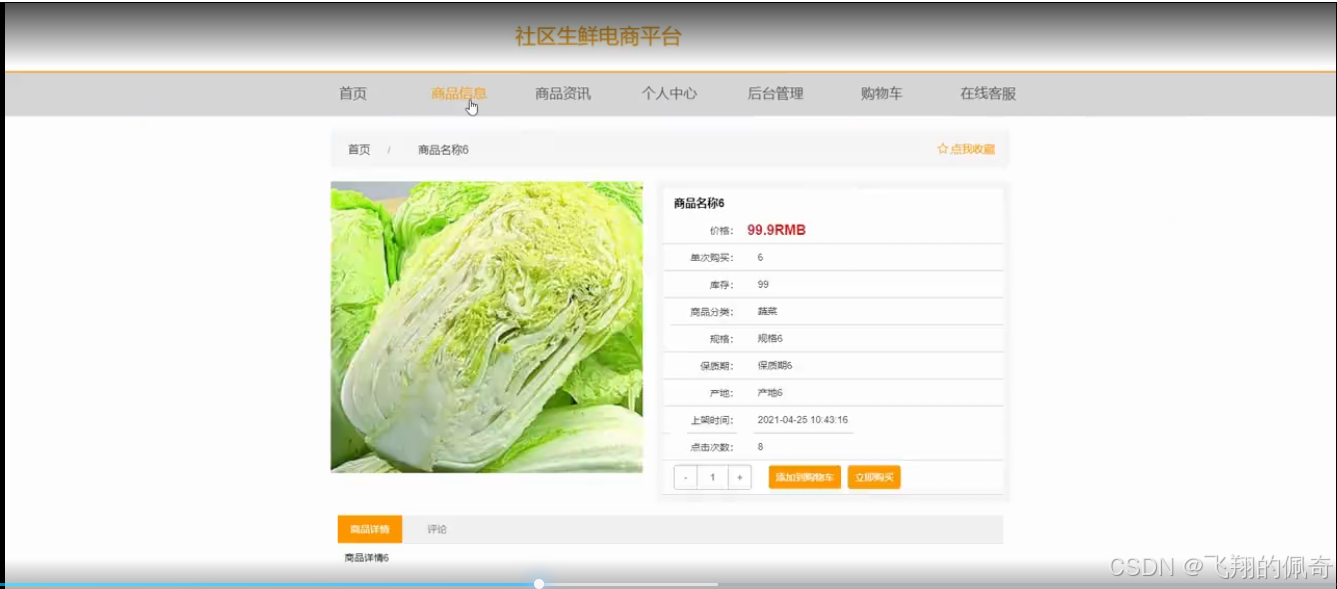Decrease quantity with the minus button
Screen dimensions: 1337x589
pos(686,477)
